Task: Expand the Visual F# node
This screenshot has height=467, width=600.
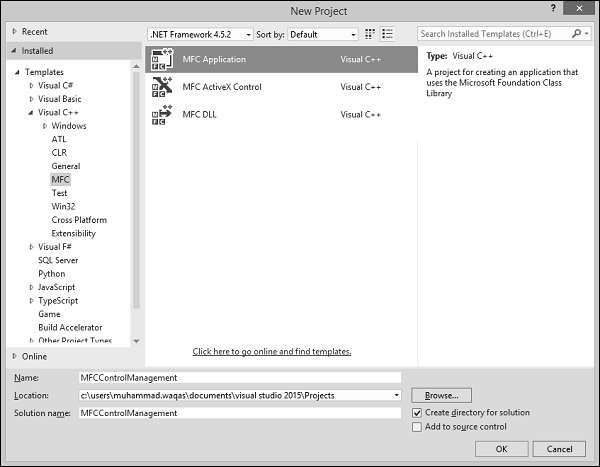Action: point(31,247)
